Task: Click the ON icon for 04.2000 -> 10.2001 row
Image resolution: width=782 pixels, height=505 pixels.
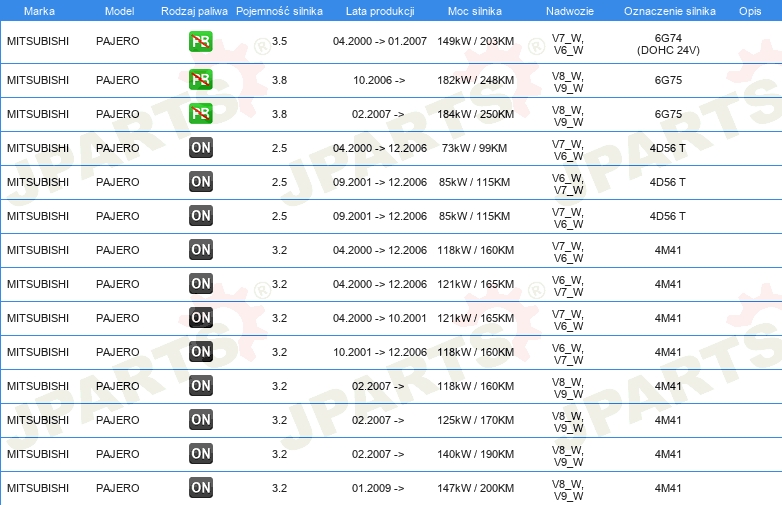Action: click(x=200, y=318)
